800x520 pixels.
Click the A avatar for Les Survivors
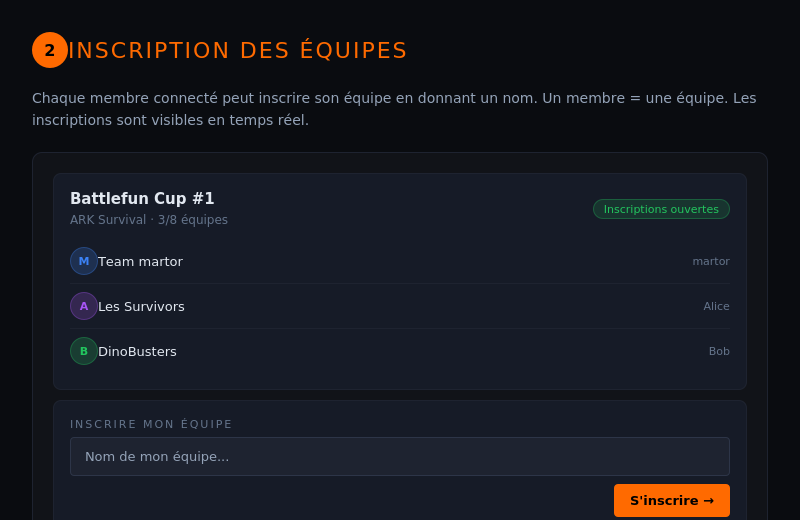tap(84, 306)
